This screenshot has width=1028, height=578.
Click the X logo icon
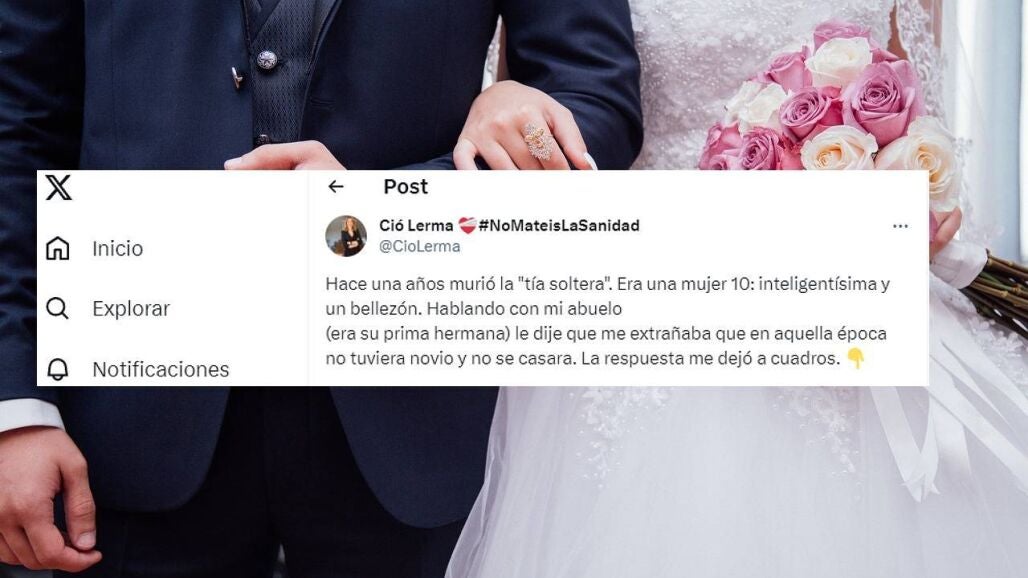coord(58,187)
